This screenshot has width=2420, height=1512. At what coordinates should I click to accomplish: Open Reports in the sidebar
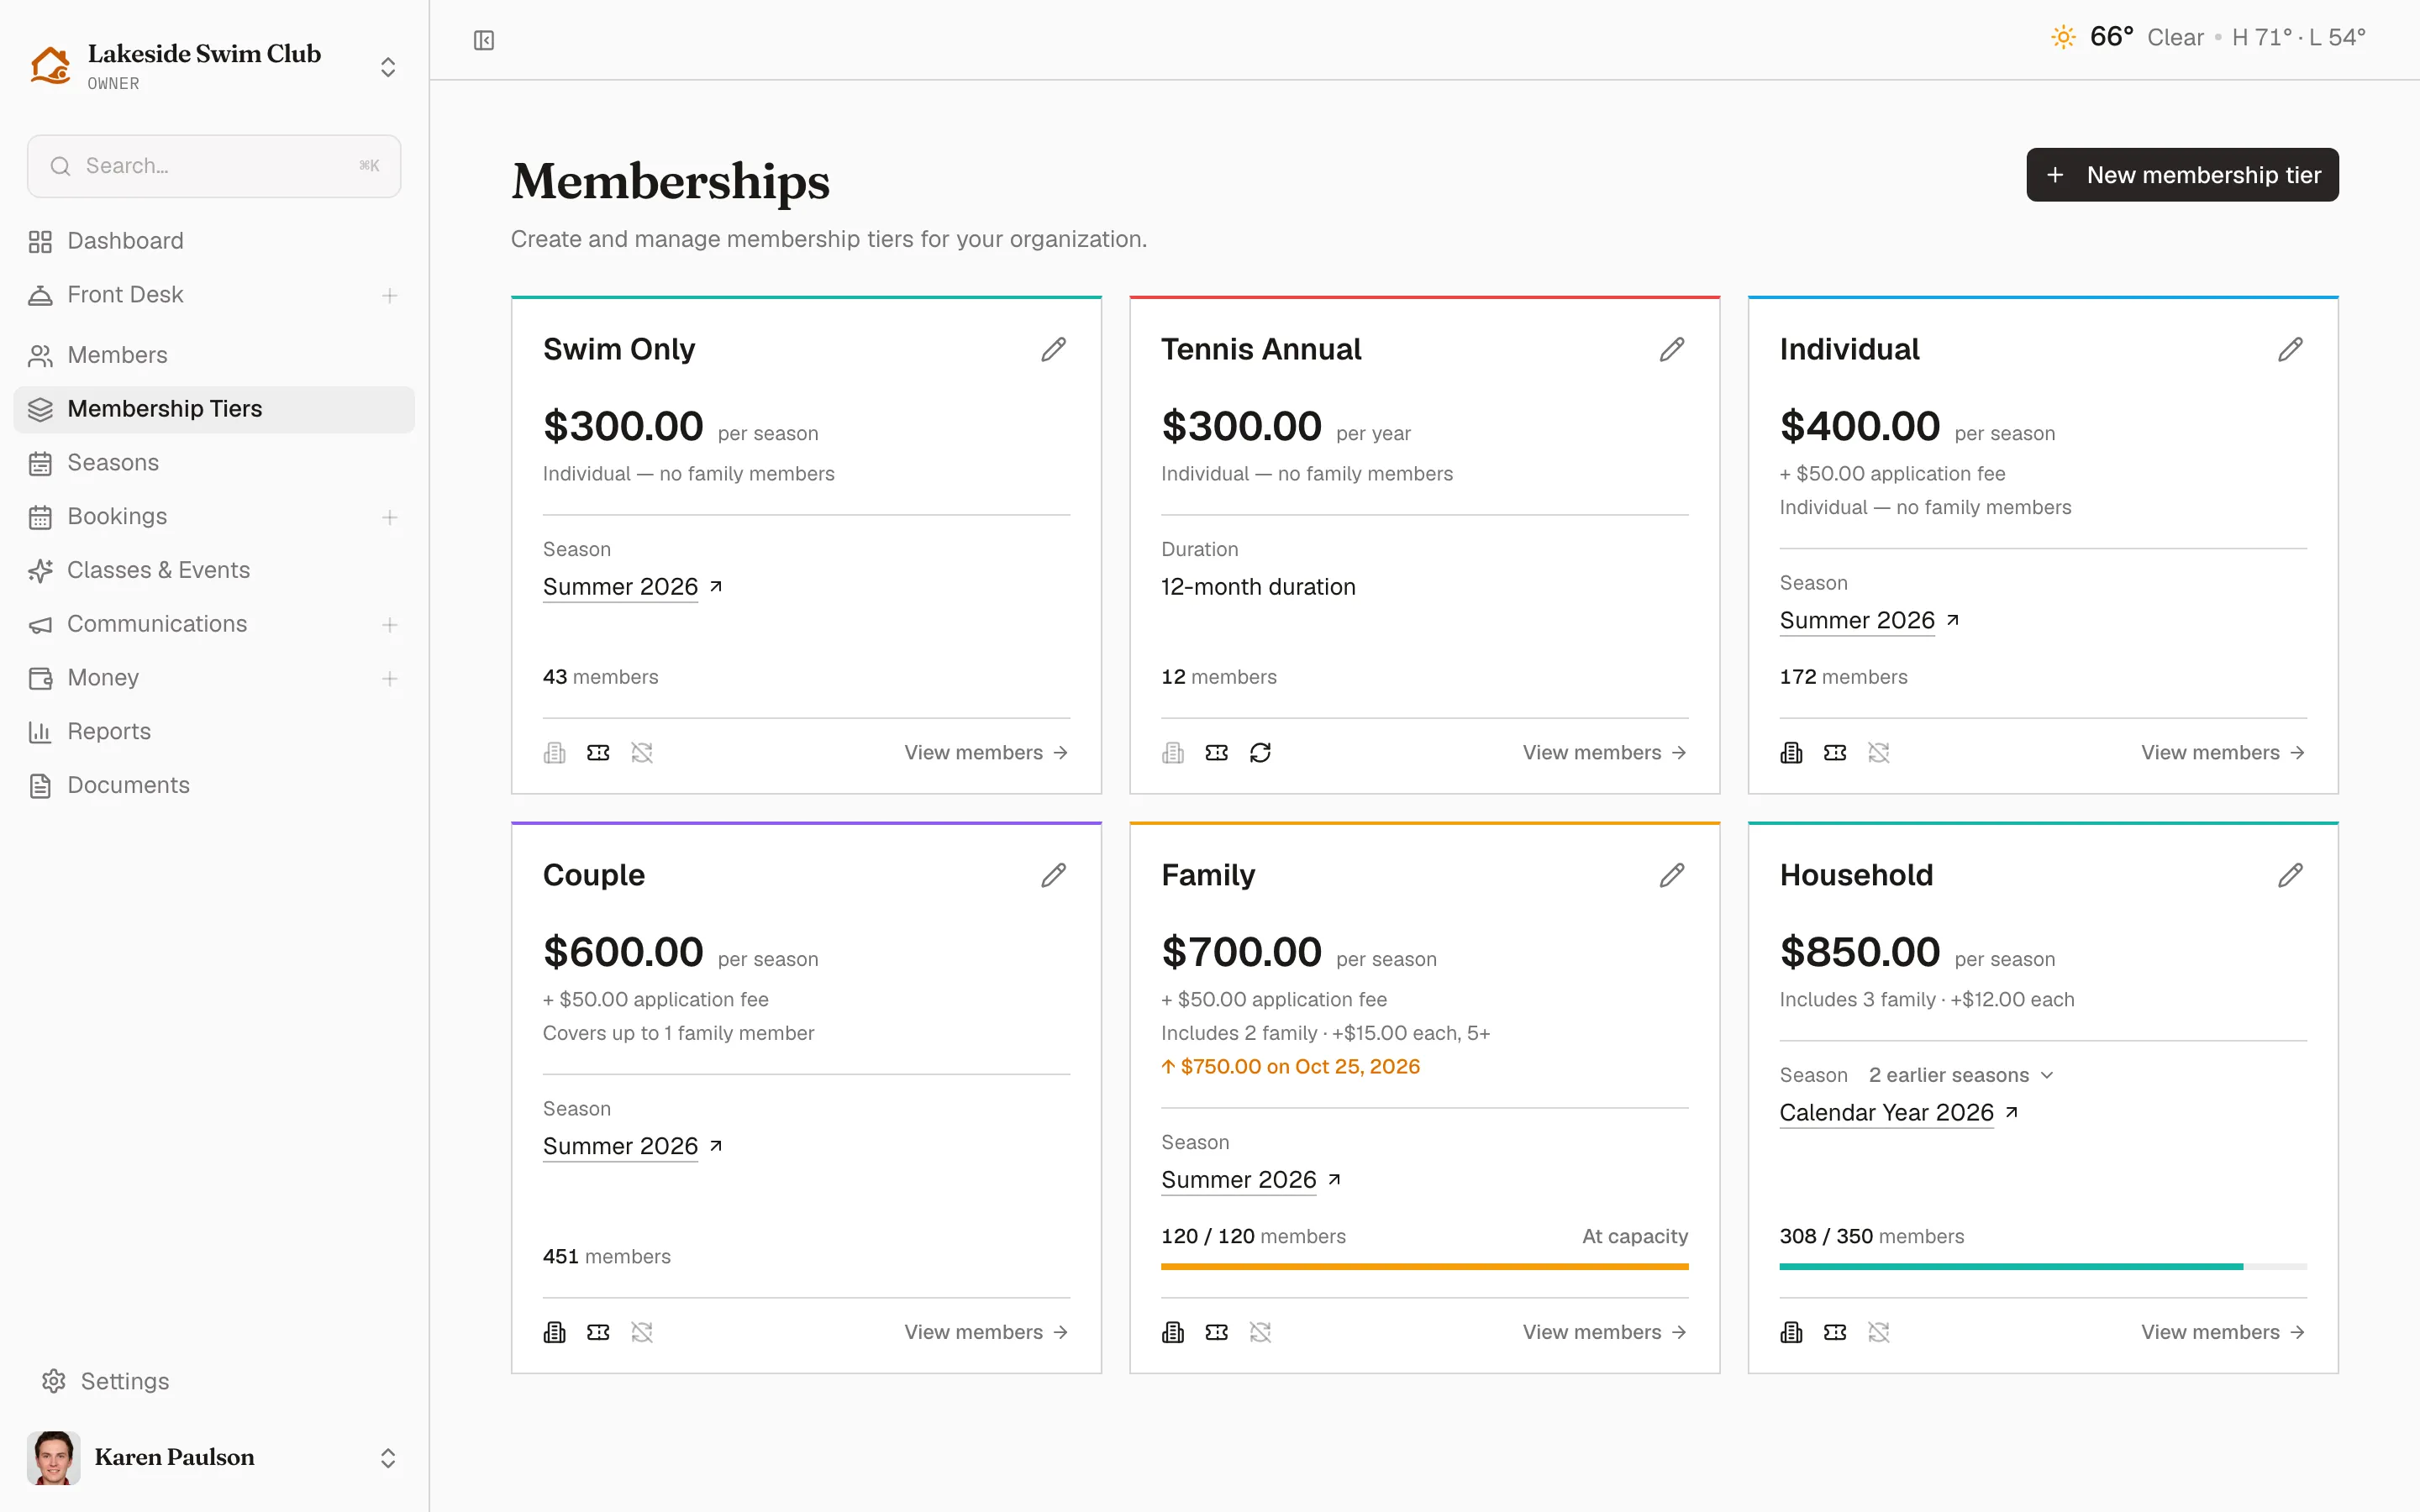click(x=214, y=732)
